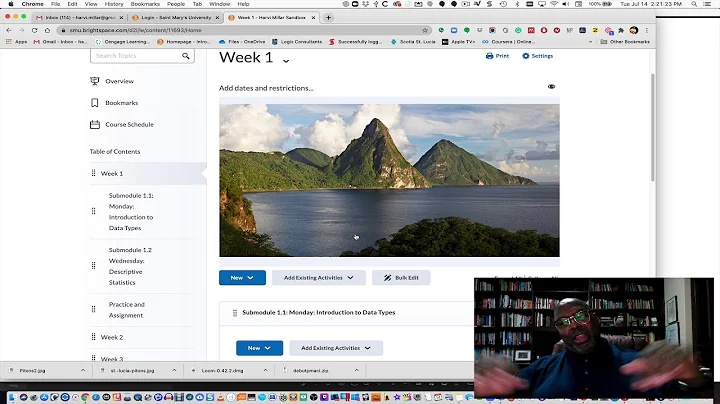Click drag handle beside Week 2
Image resolution: width=720 pixels, height=404 pixels.
pyautogui.click(x=93, y=337)
